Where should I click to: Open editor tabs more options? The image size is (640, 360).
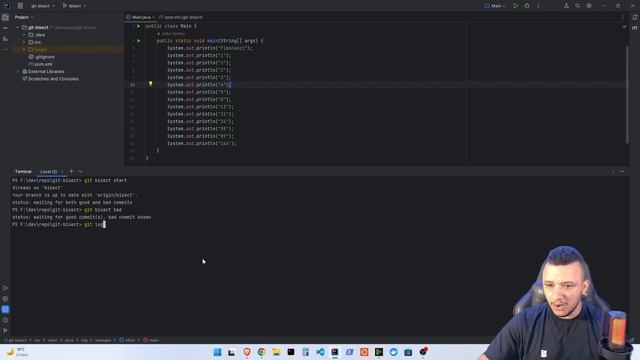pyautogui.click(x=622, y=18)
